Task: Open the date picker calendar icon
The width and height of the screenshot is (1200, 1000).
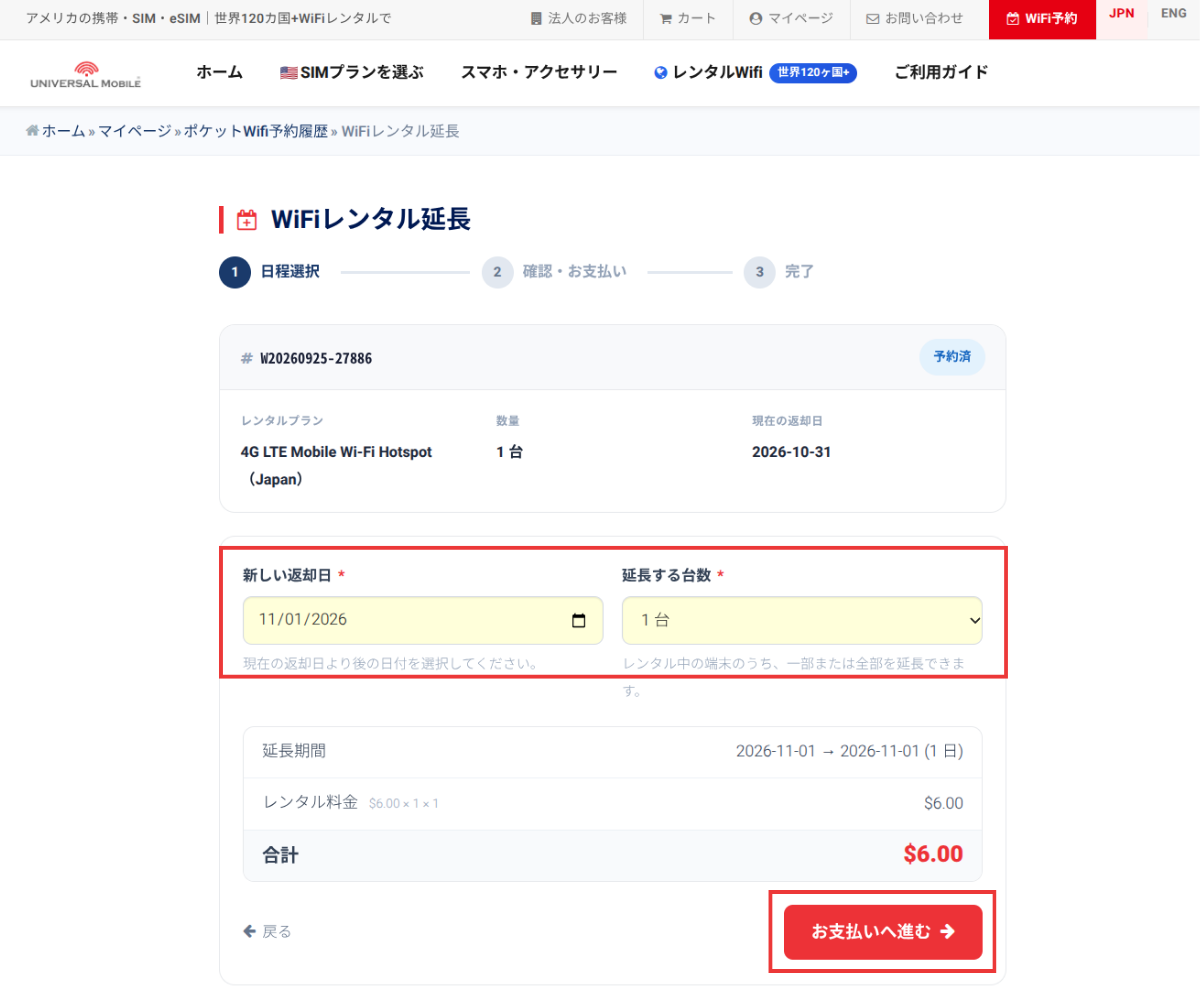Action: 578,620
